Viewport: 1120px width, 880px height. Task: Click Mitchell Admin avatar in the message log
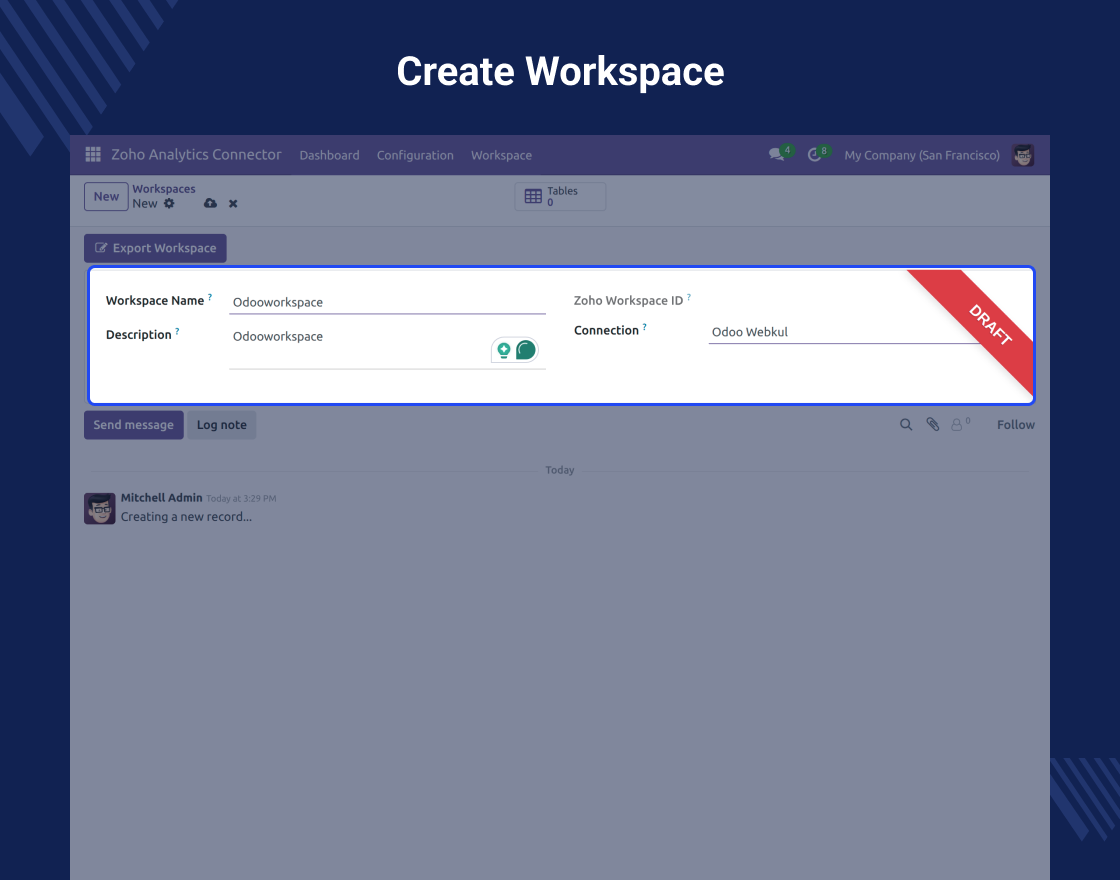(100, 509)
